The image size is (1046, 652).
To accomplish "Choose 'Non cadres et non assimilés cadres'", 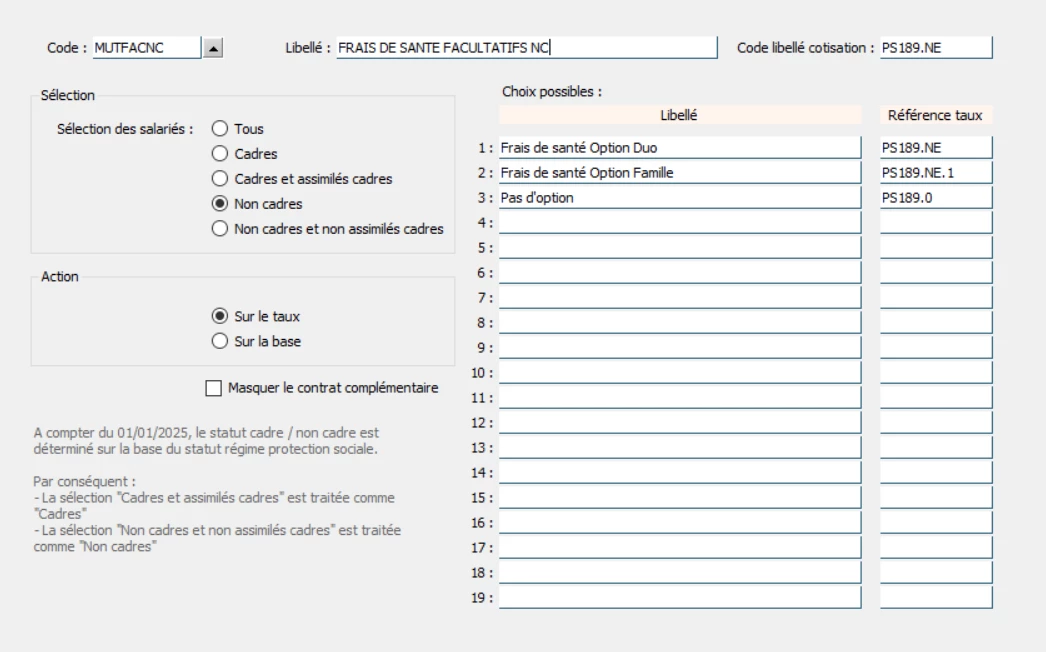I will click(219, 229).
